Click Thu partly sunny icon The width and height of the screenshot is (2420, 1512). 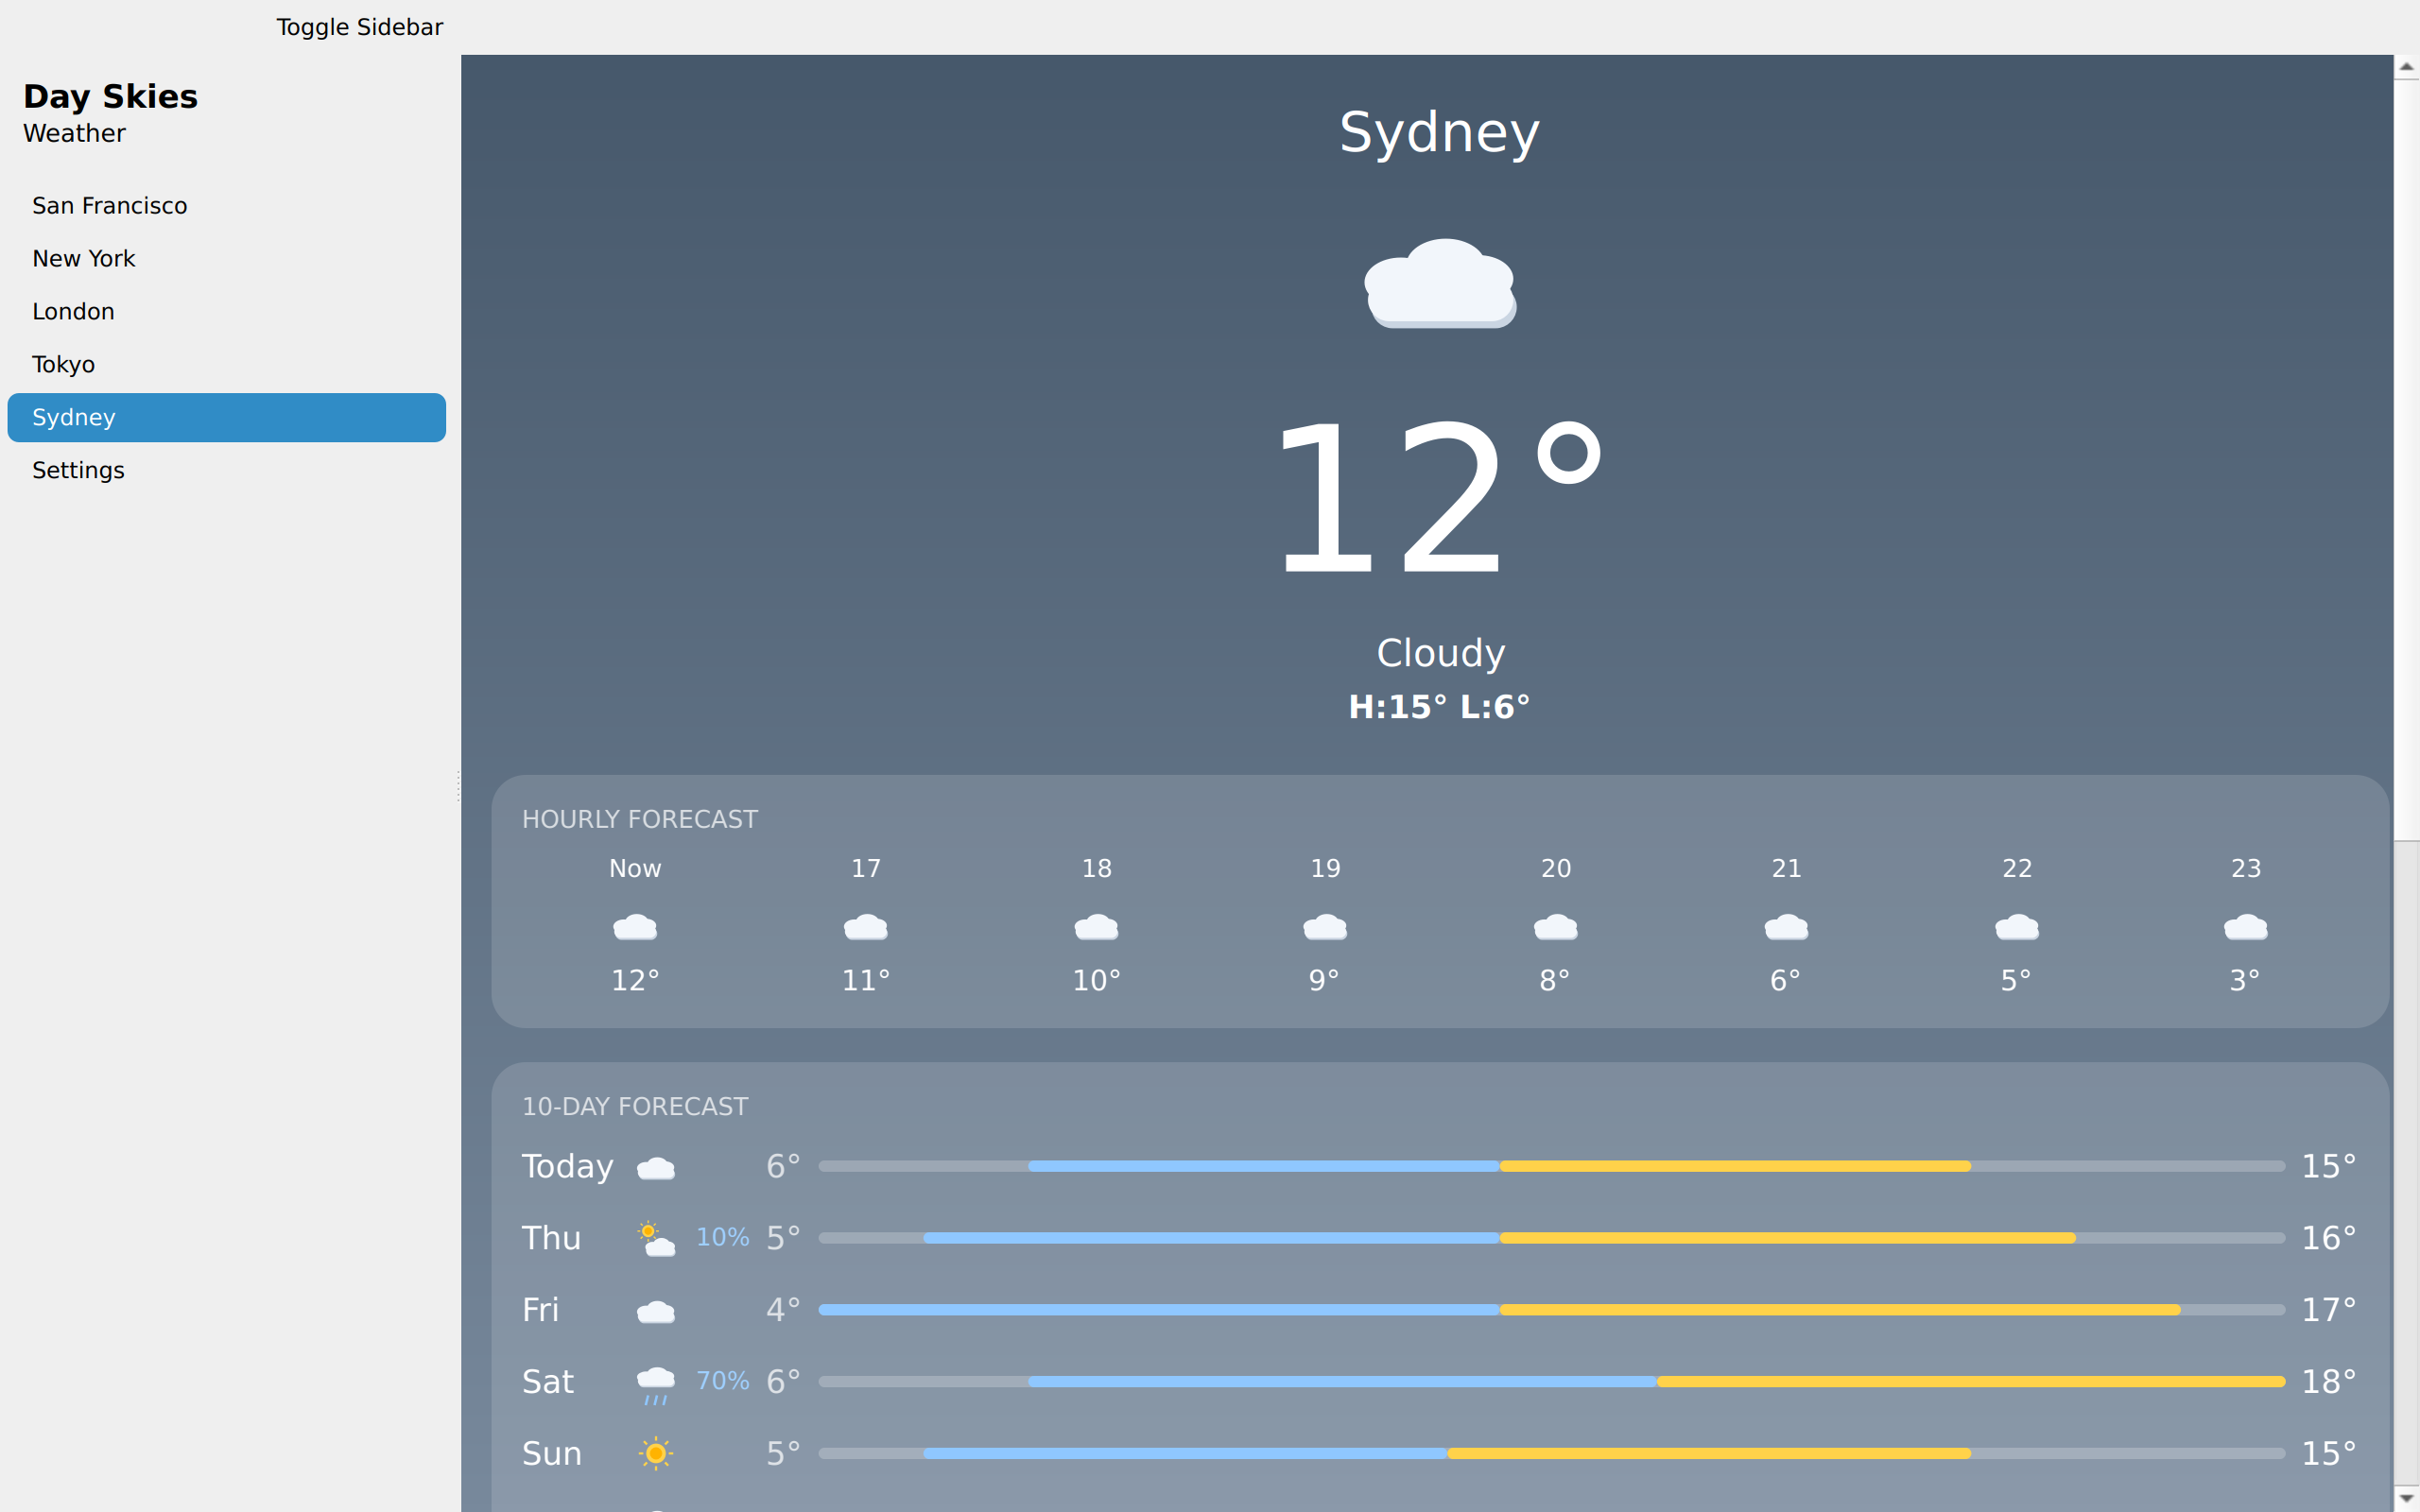pos(656,1239)
